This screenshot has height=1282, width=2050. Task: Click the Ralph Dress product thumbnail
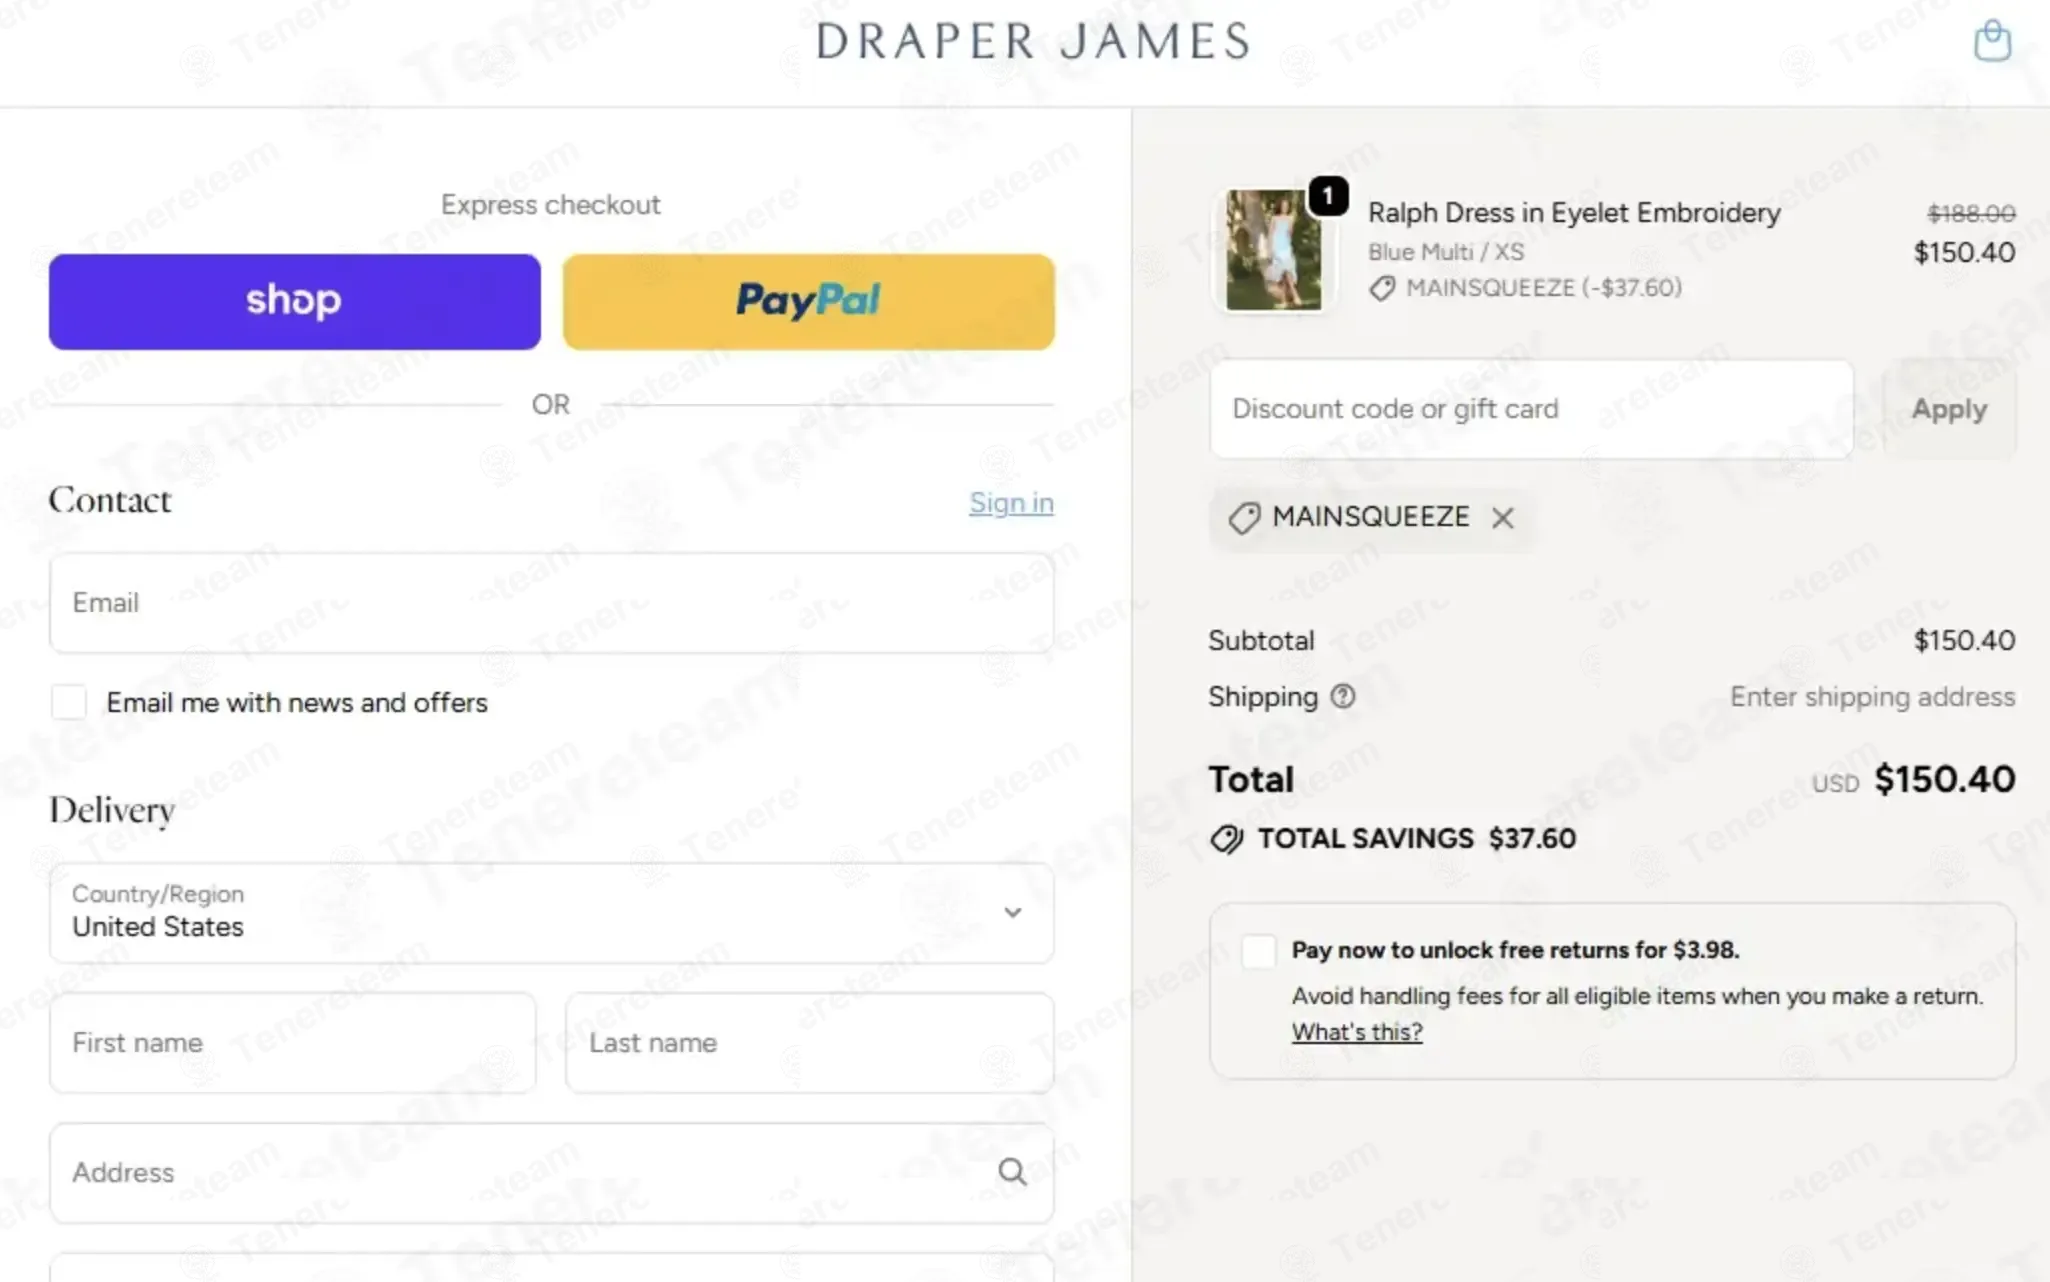click(1273, 250)
